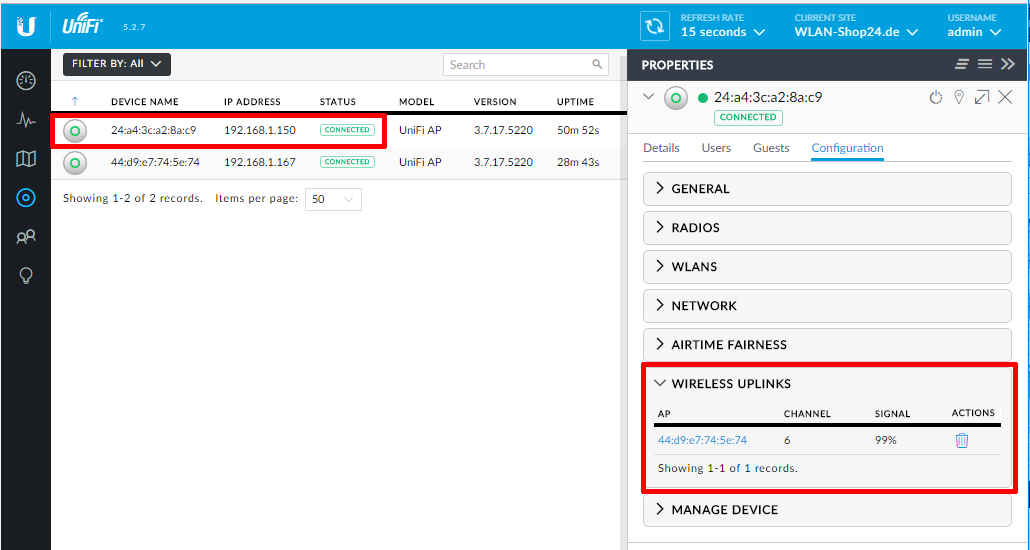Collapse the device header chevron in Properties
Image resolution: width=1030 pixels, height=550 pixels.
[x=648, y=97]
